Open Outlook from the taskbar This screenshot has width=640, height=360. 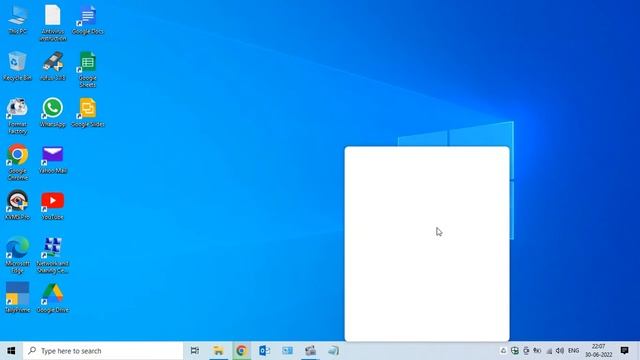[x=264, y=351]
